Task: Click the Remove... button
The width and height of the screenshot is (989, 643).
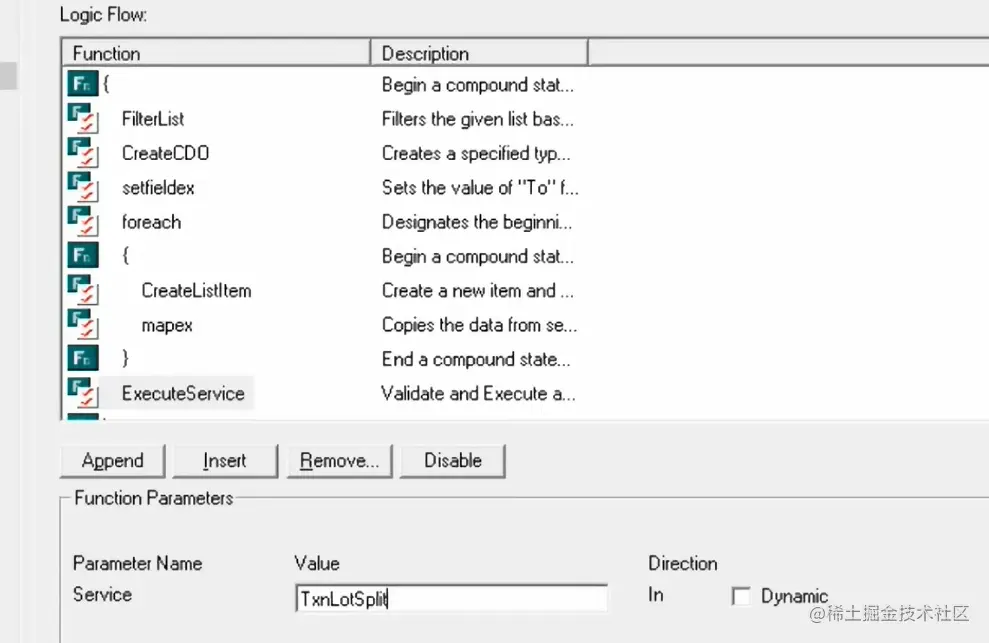Action: click(339, 461)
